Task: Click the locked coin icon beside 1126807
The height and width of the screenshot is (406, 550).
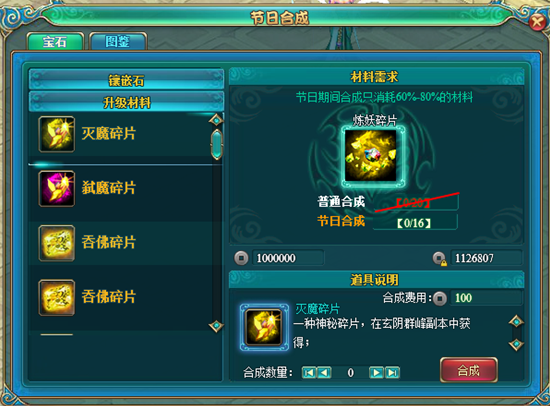Action: click(440, 259)
